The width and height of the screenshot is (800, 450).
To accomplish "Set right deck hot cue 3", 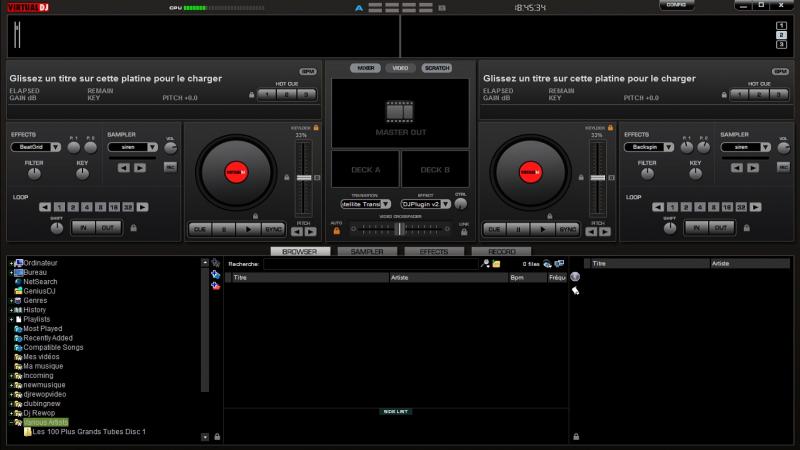I will 778,94.
